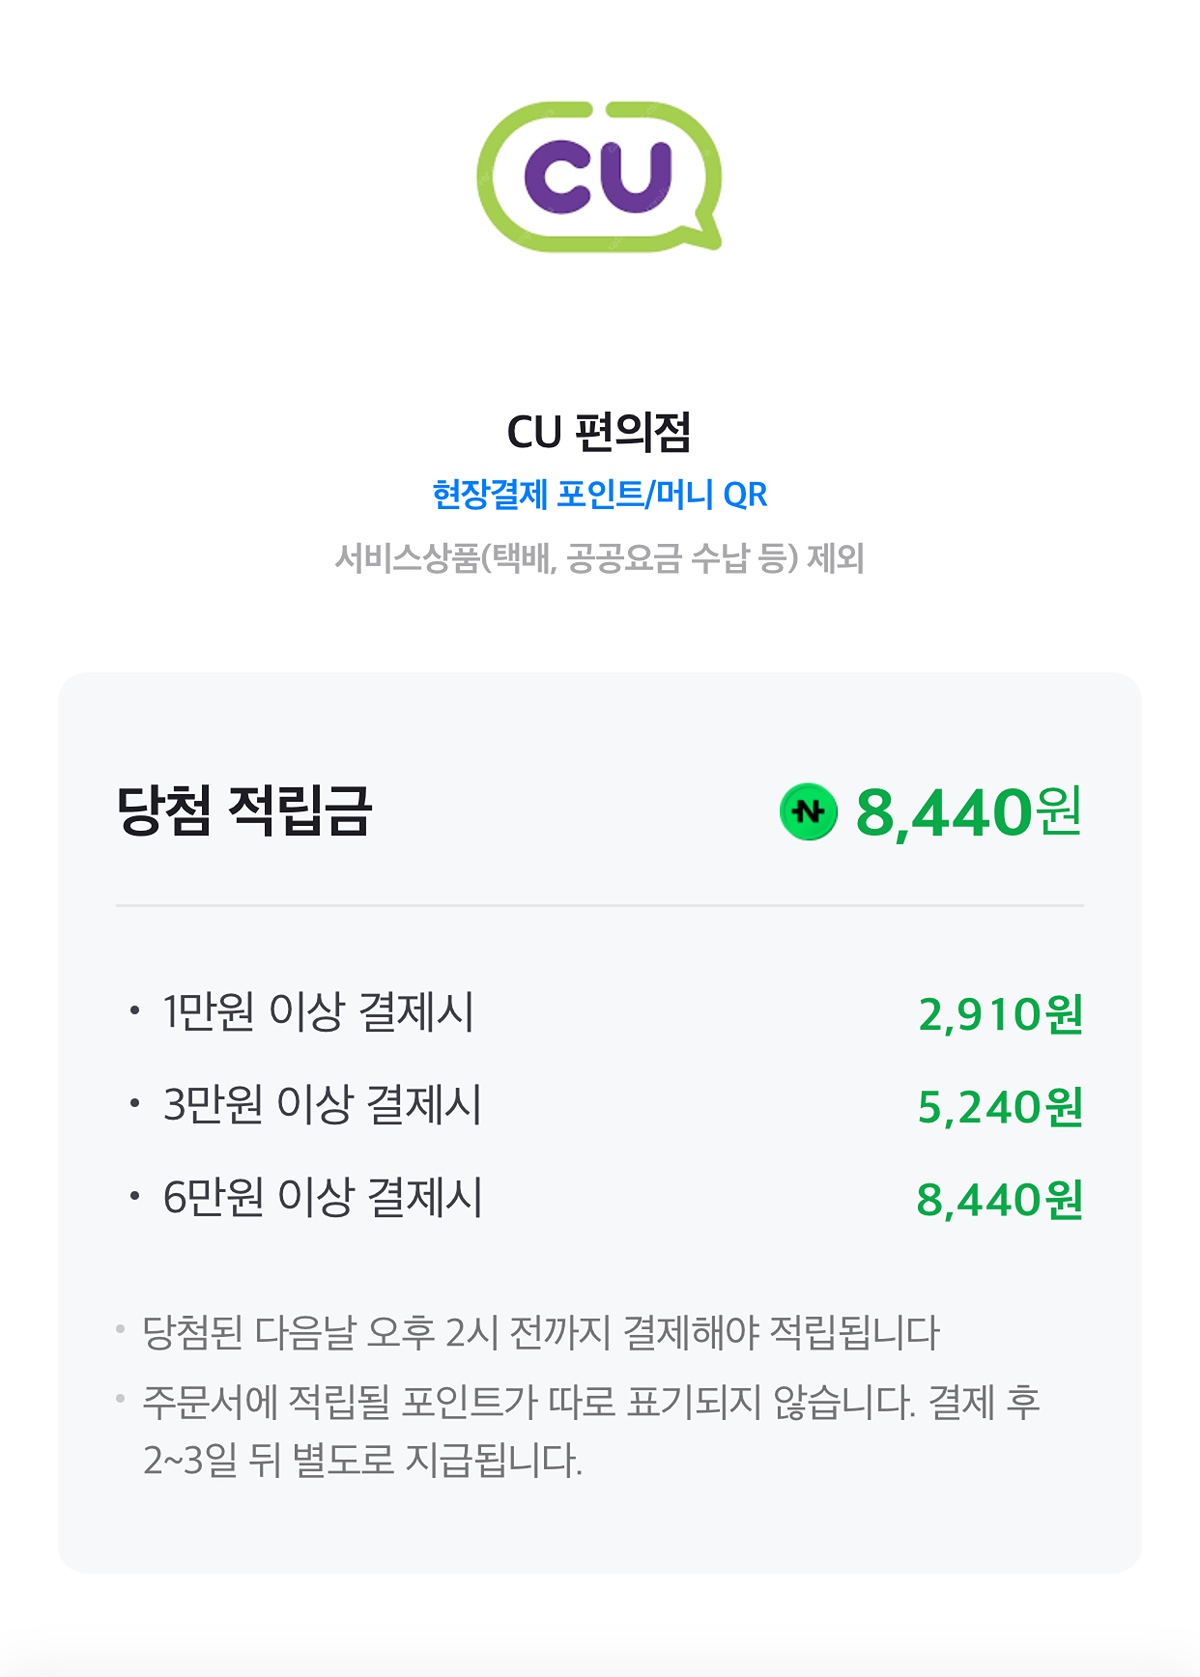Click the 오후 2시 payment deadline notice

pos(541,1333)
